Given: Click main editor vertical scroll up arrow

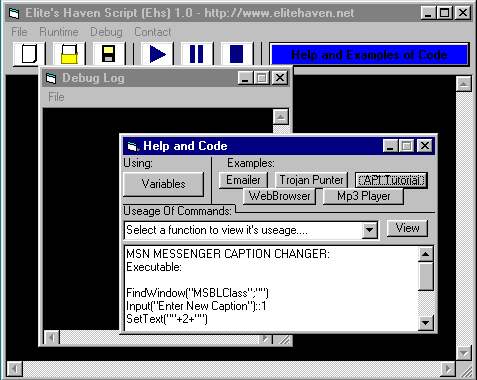Looking at the screenshot, I should point(464,83).
